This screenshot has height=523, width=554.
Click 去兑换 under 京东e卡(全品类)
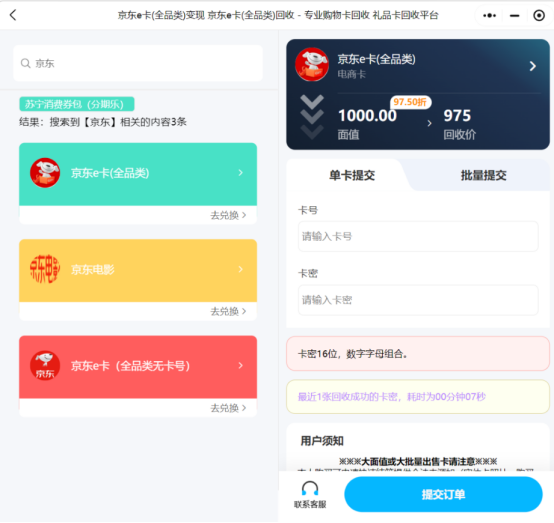coord(228,215)
